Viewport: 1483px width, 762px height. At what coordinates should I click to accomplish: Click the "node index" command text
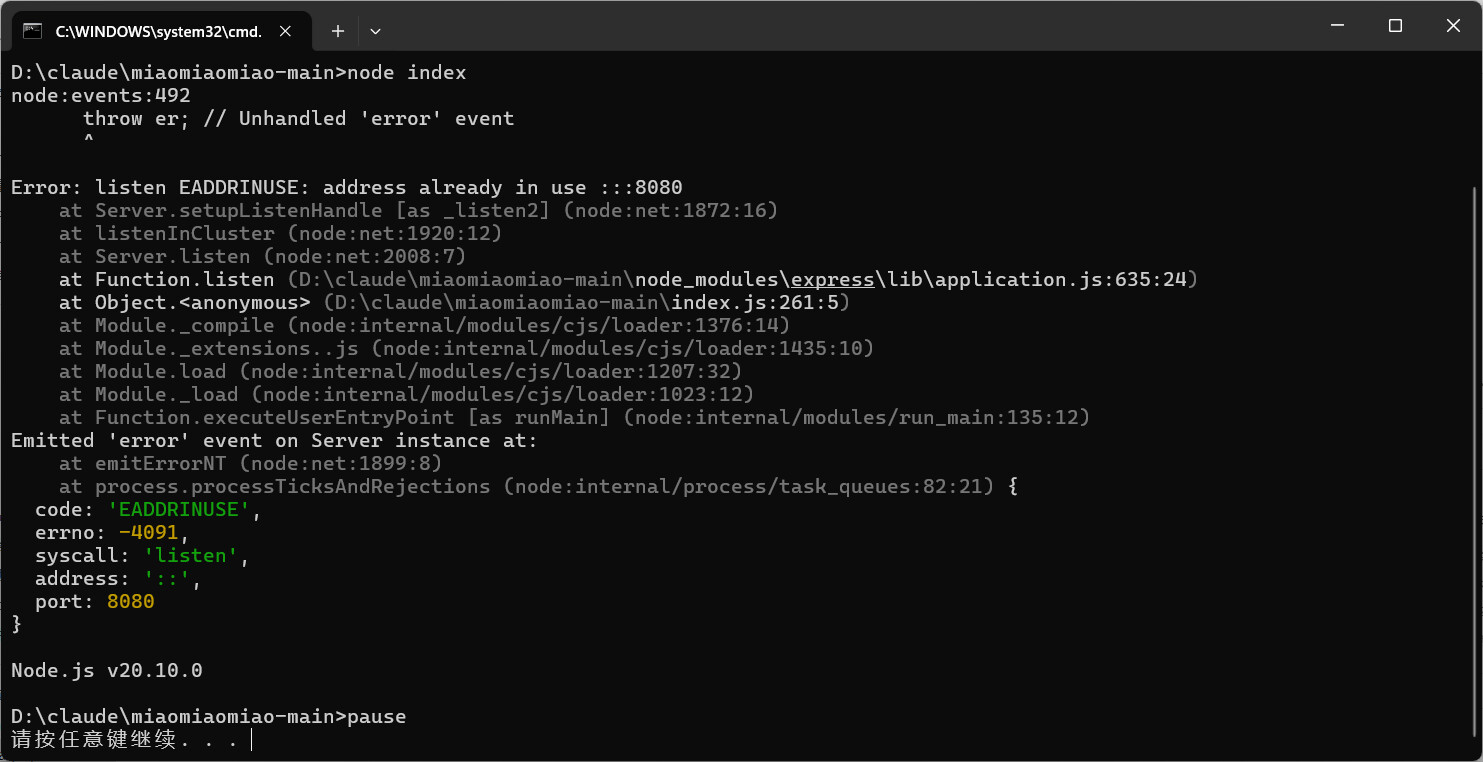pos(406,73)
